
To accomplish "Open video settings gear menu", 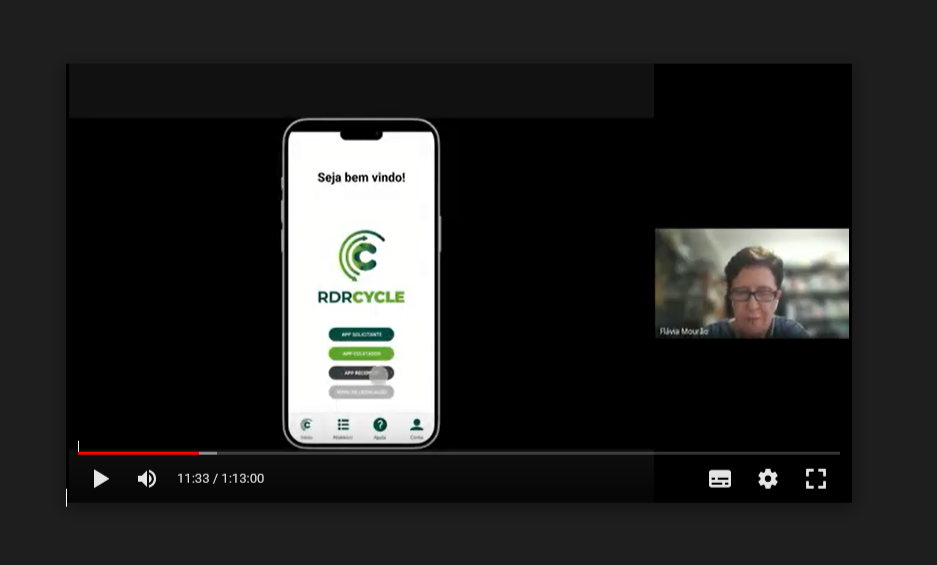I will [x=768, y=479].
